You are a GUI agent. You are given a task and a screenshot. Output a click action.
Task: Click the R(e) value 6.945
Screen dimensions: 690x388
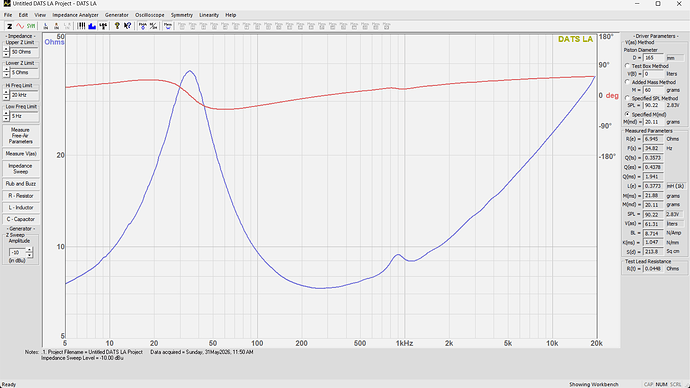click(653, 139)
